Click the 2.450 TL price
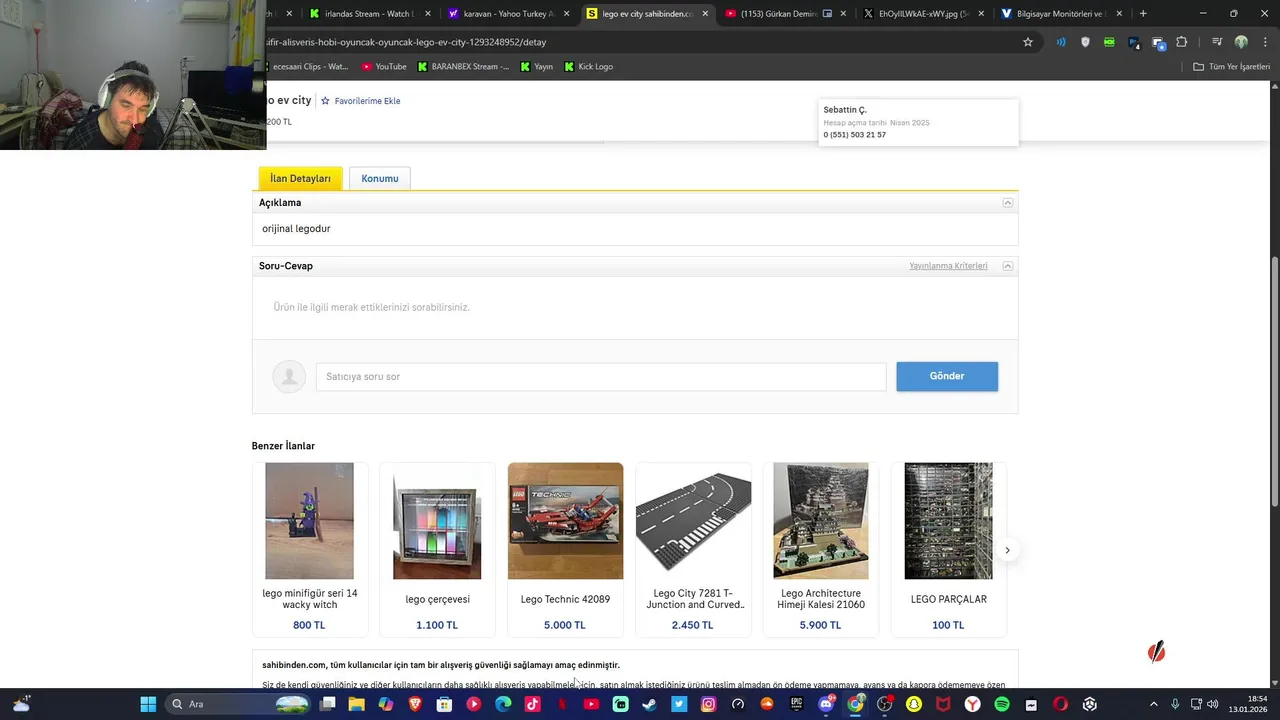 (x=693, y=625)
